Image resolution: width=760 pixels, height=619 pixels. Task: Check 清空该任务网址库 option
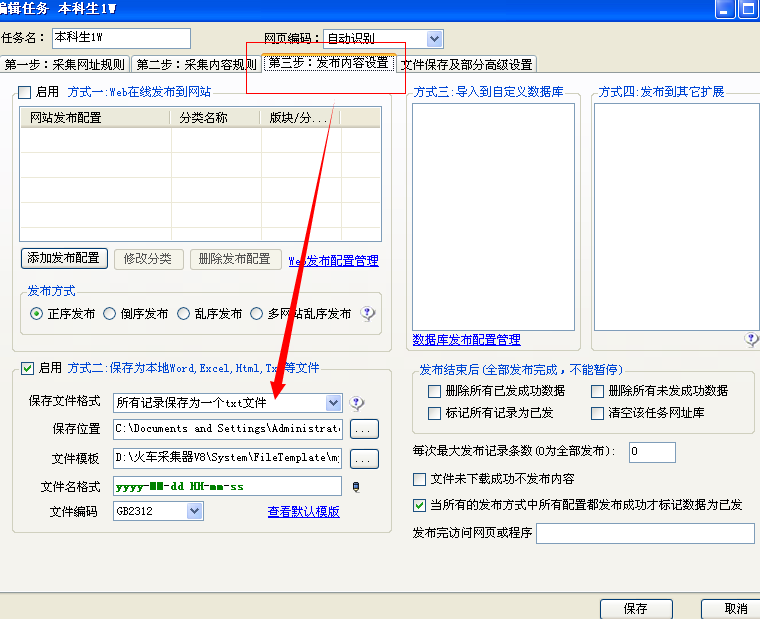[x=597, y=413]
